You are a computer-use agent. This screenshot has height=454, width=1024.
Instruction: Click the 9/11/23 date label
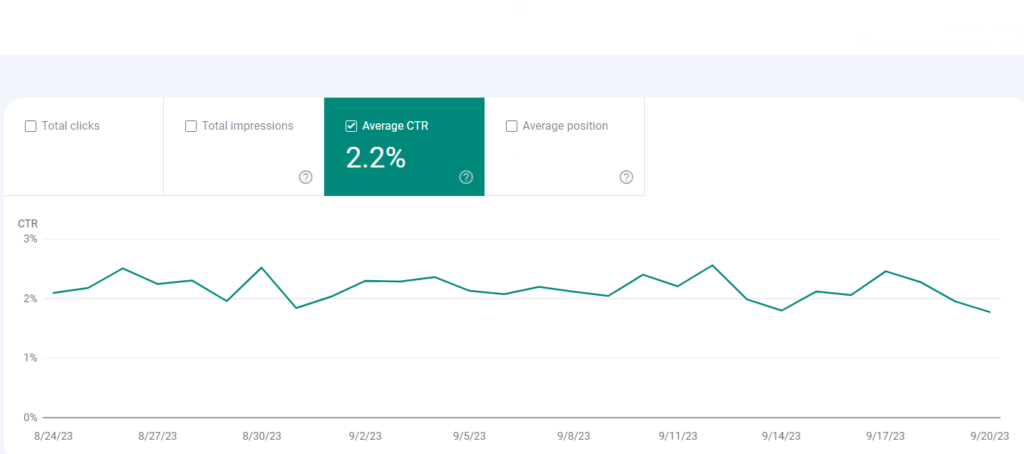[678, 436]
